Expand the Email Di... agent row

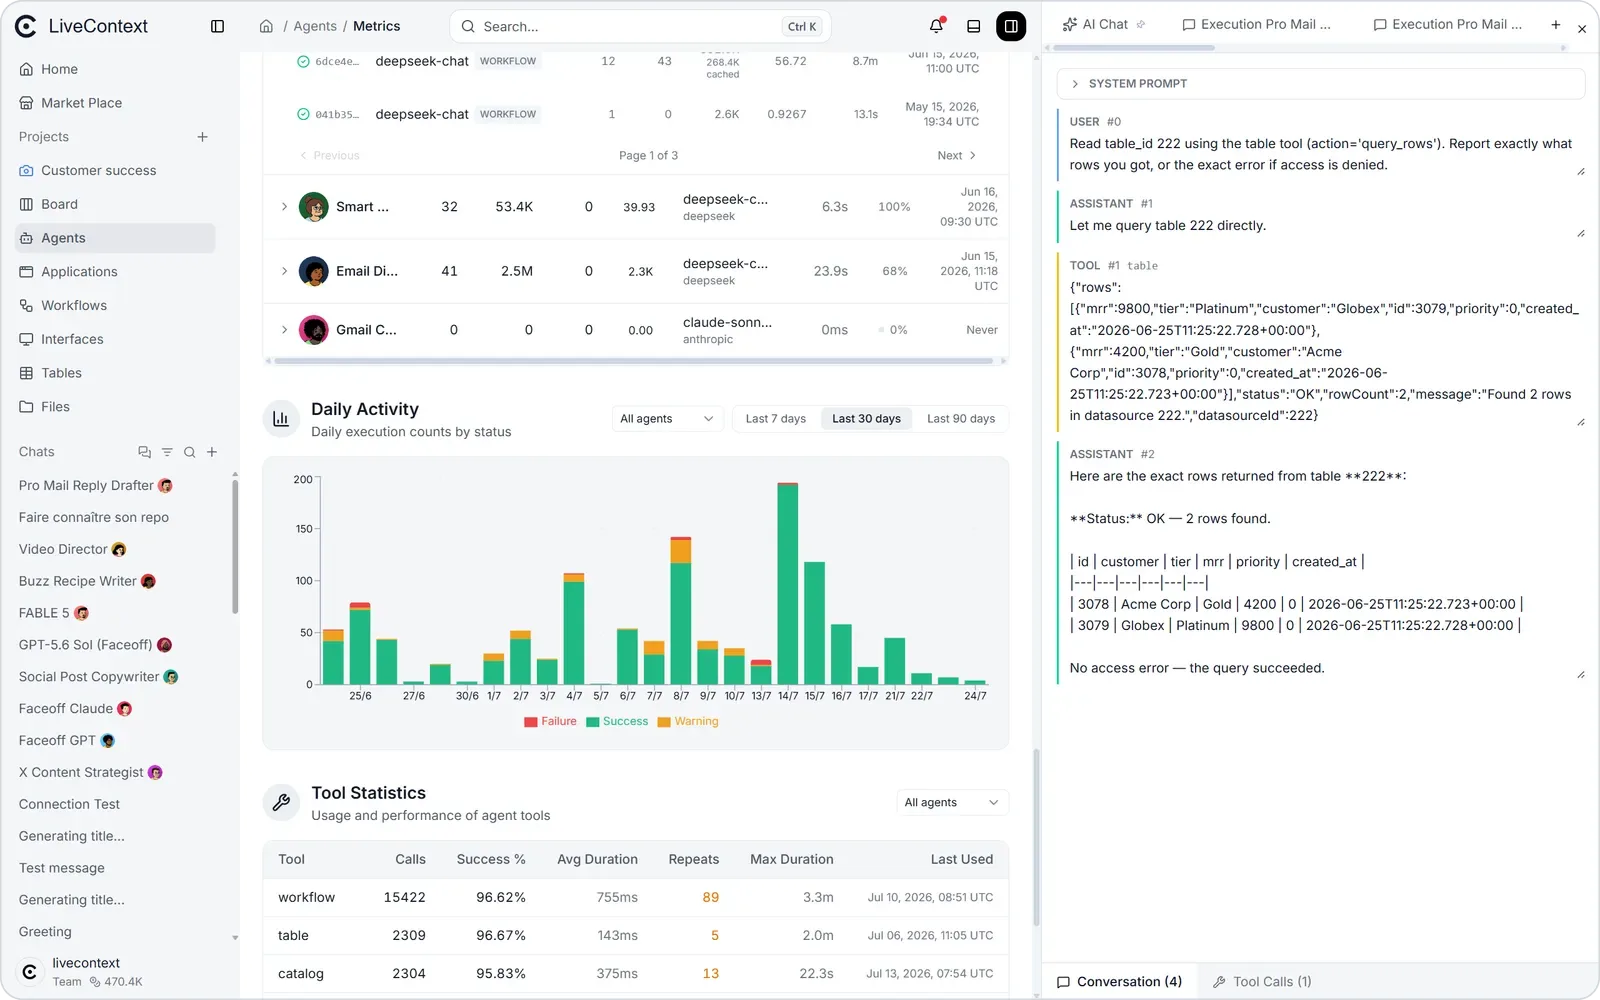pyautogui.click(x=284, y=271)
